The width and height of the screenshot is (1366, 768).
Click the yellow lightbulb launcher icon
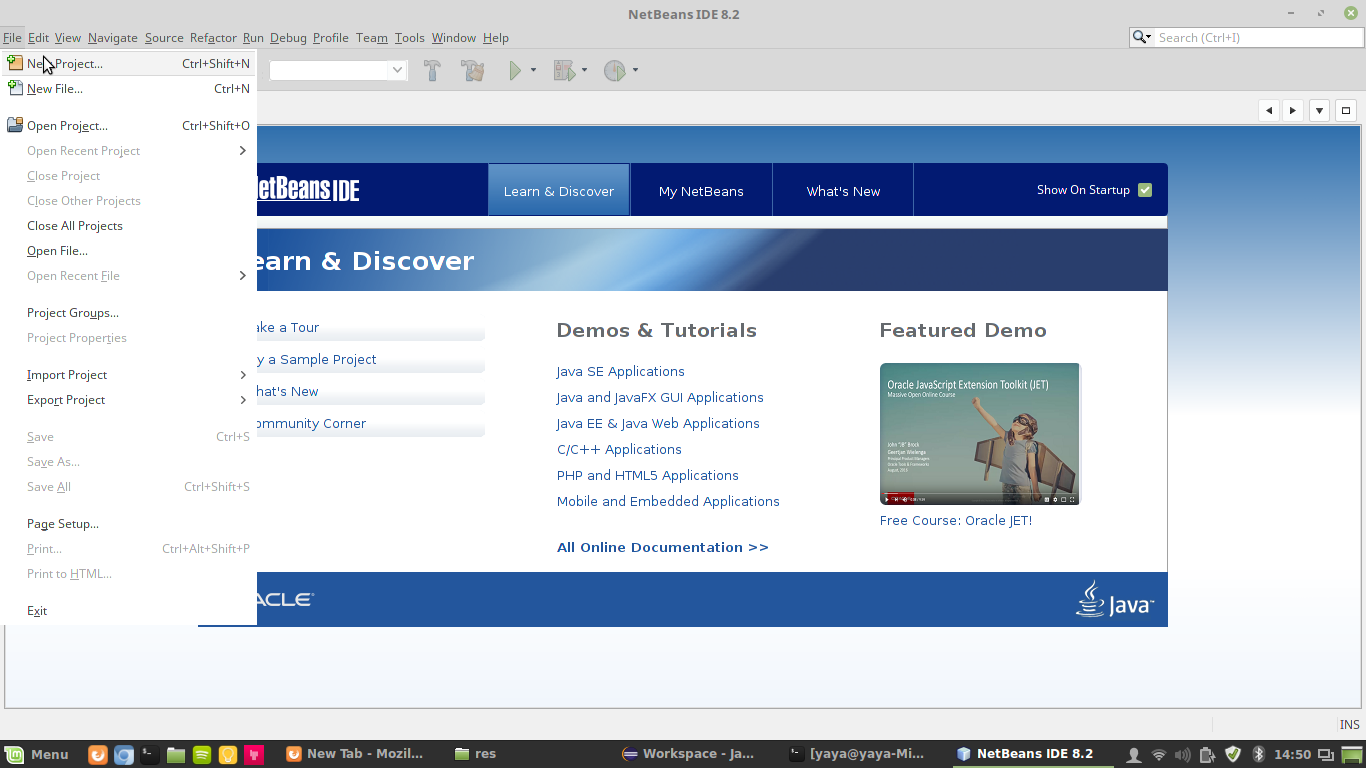[x=228, y=755]
